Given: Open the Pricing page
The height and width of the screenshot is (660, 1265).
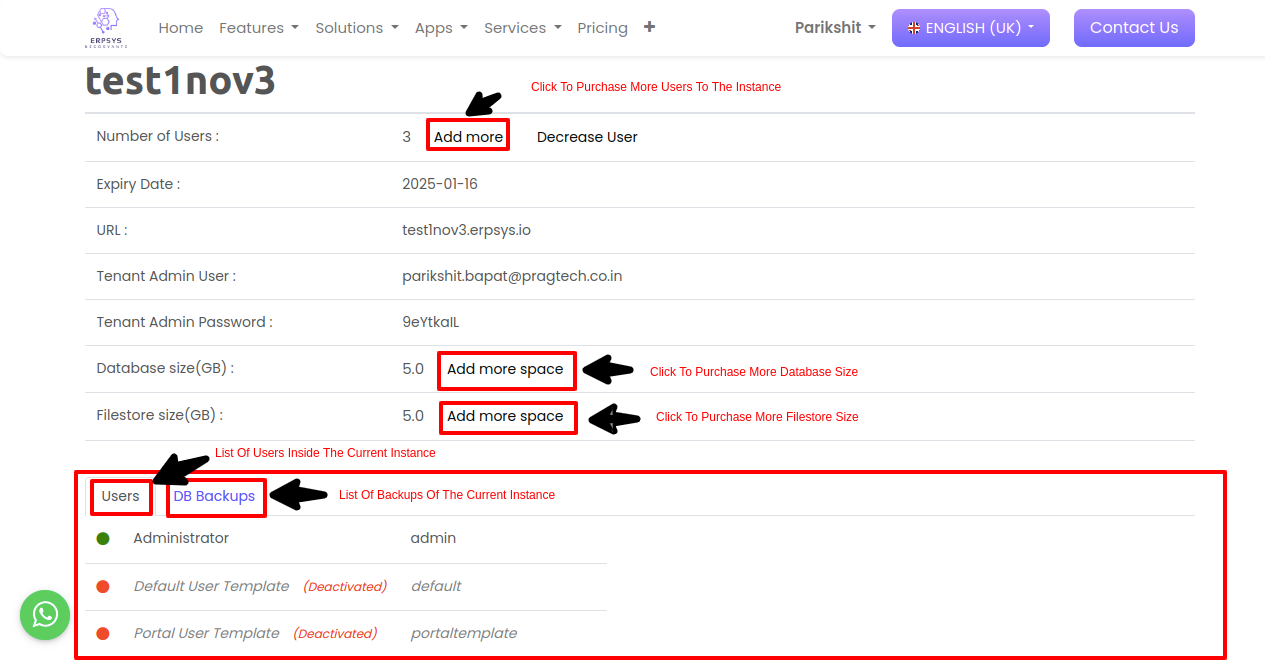Looking at the screenshot, I should [x=602, y=28].
